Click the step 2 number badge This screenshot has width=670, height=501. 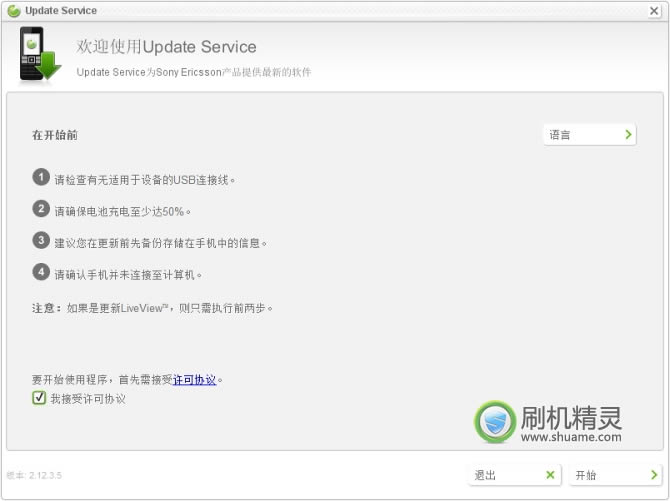pyautogui.click(x=41, y=209)
